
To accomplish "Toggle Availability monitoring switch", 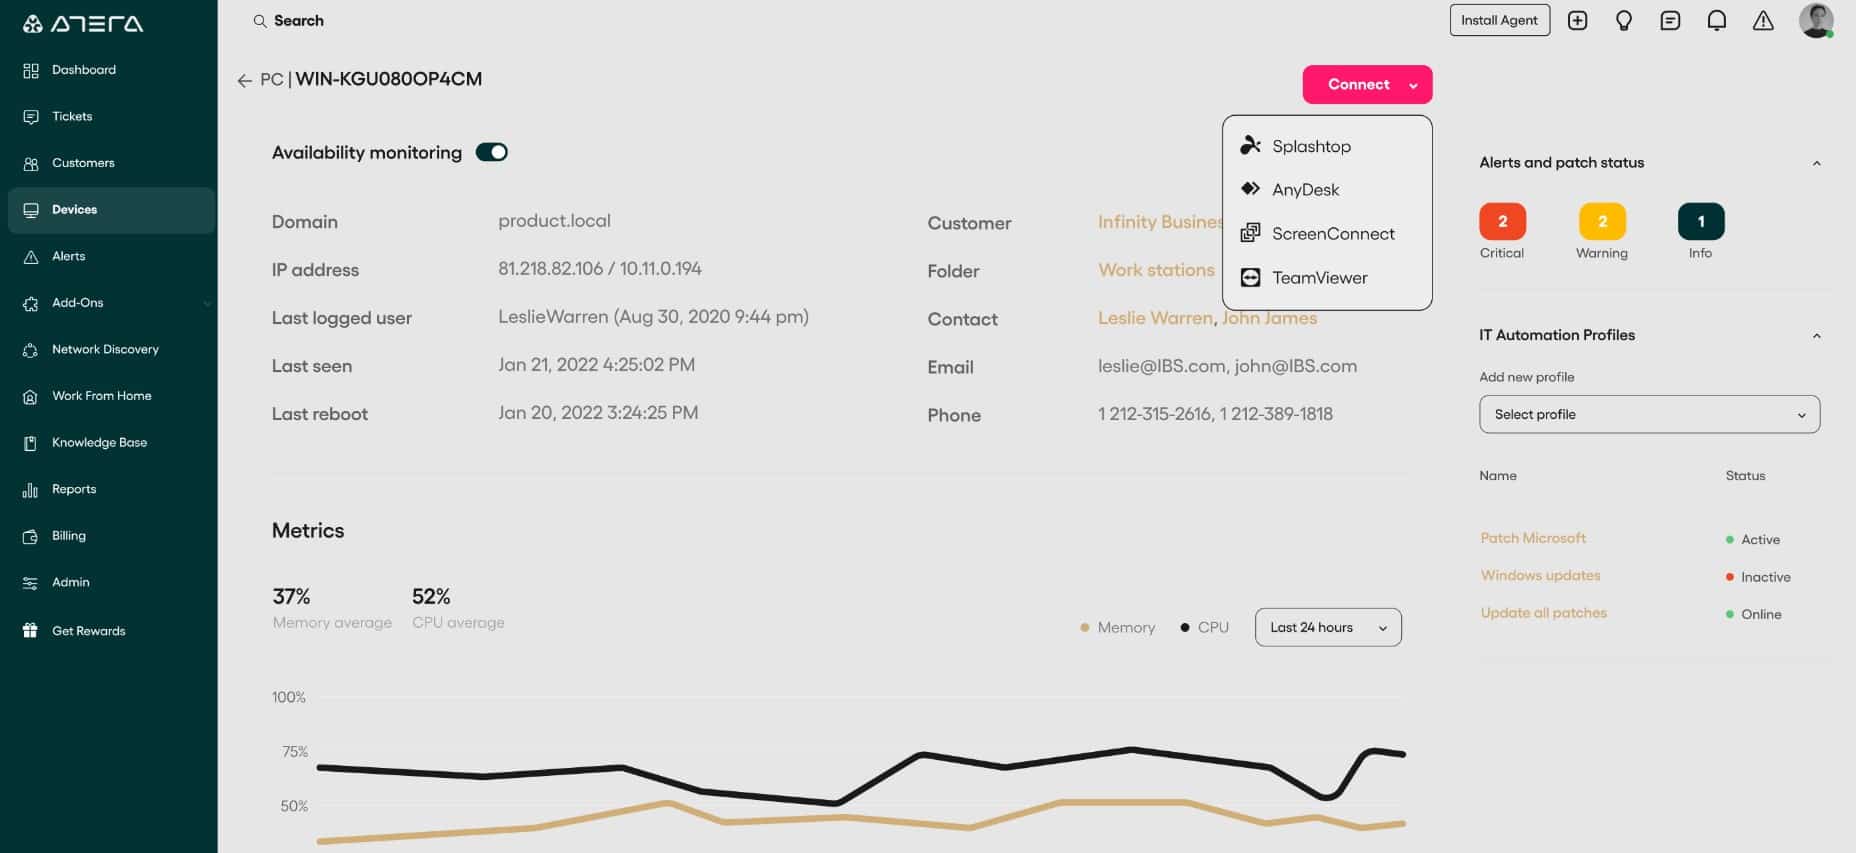I will pyautogui.click(x=491, y=152).
